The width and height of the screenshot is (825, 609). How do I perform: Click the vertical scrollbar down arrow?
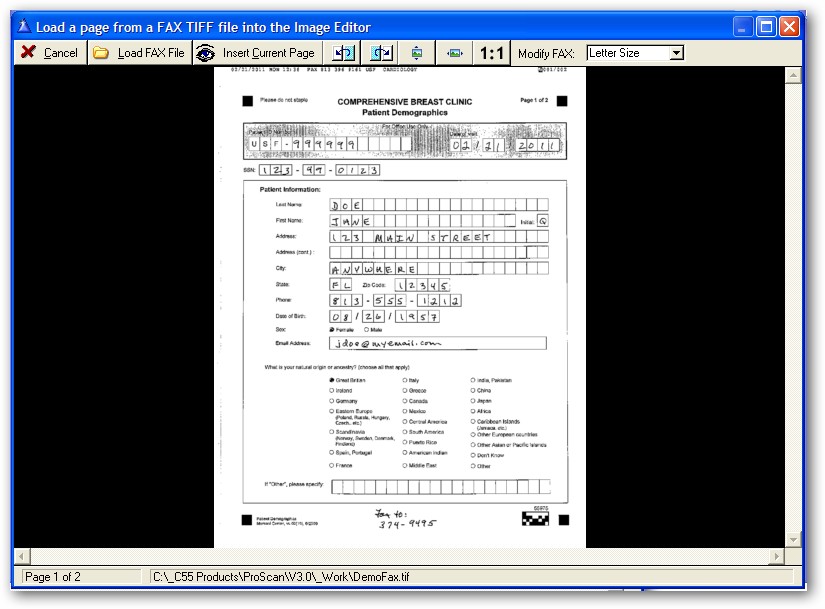794,540
